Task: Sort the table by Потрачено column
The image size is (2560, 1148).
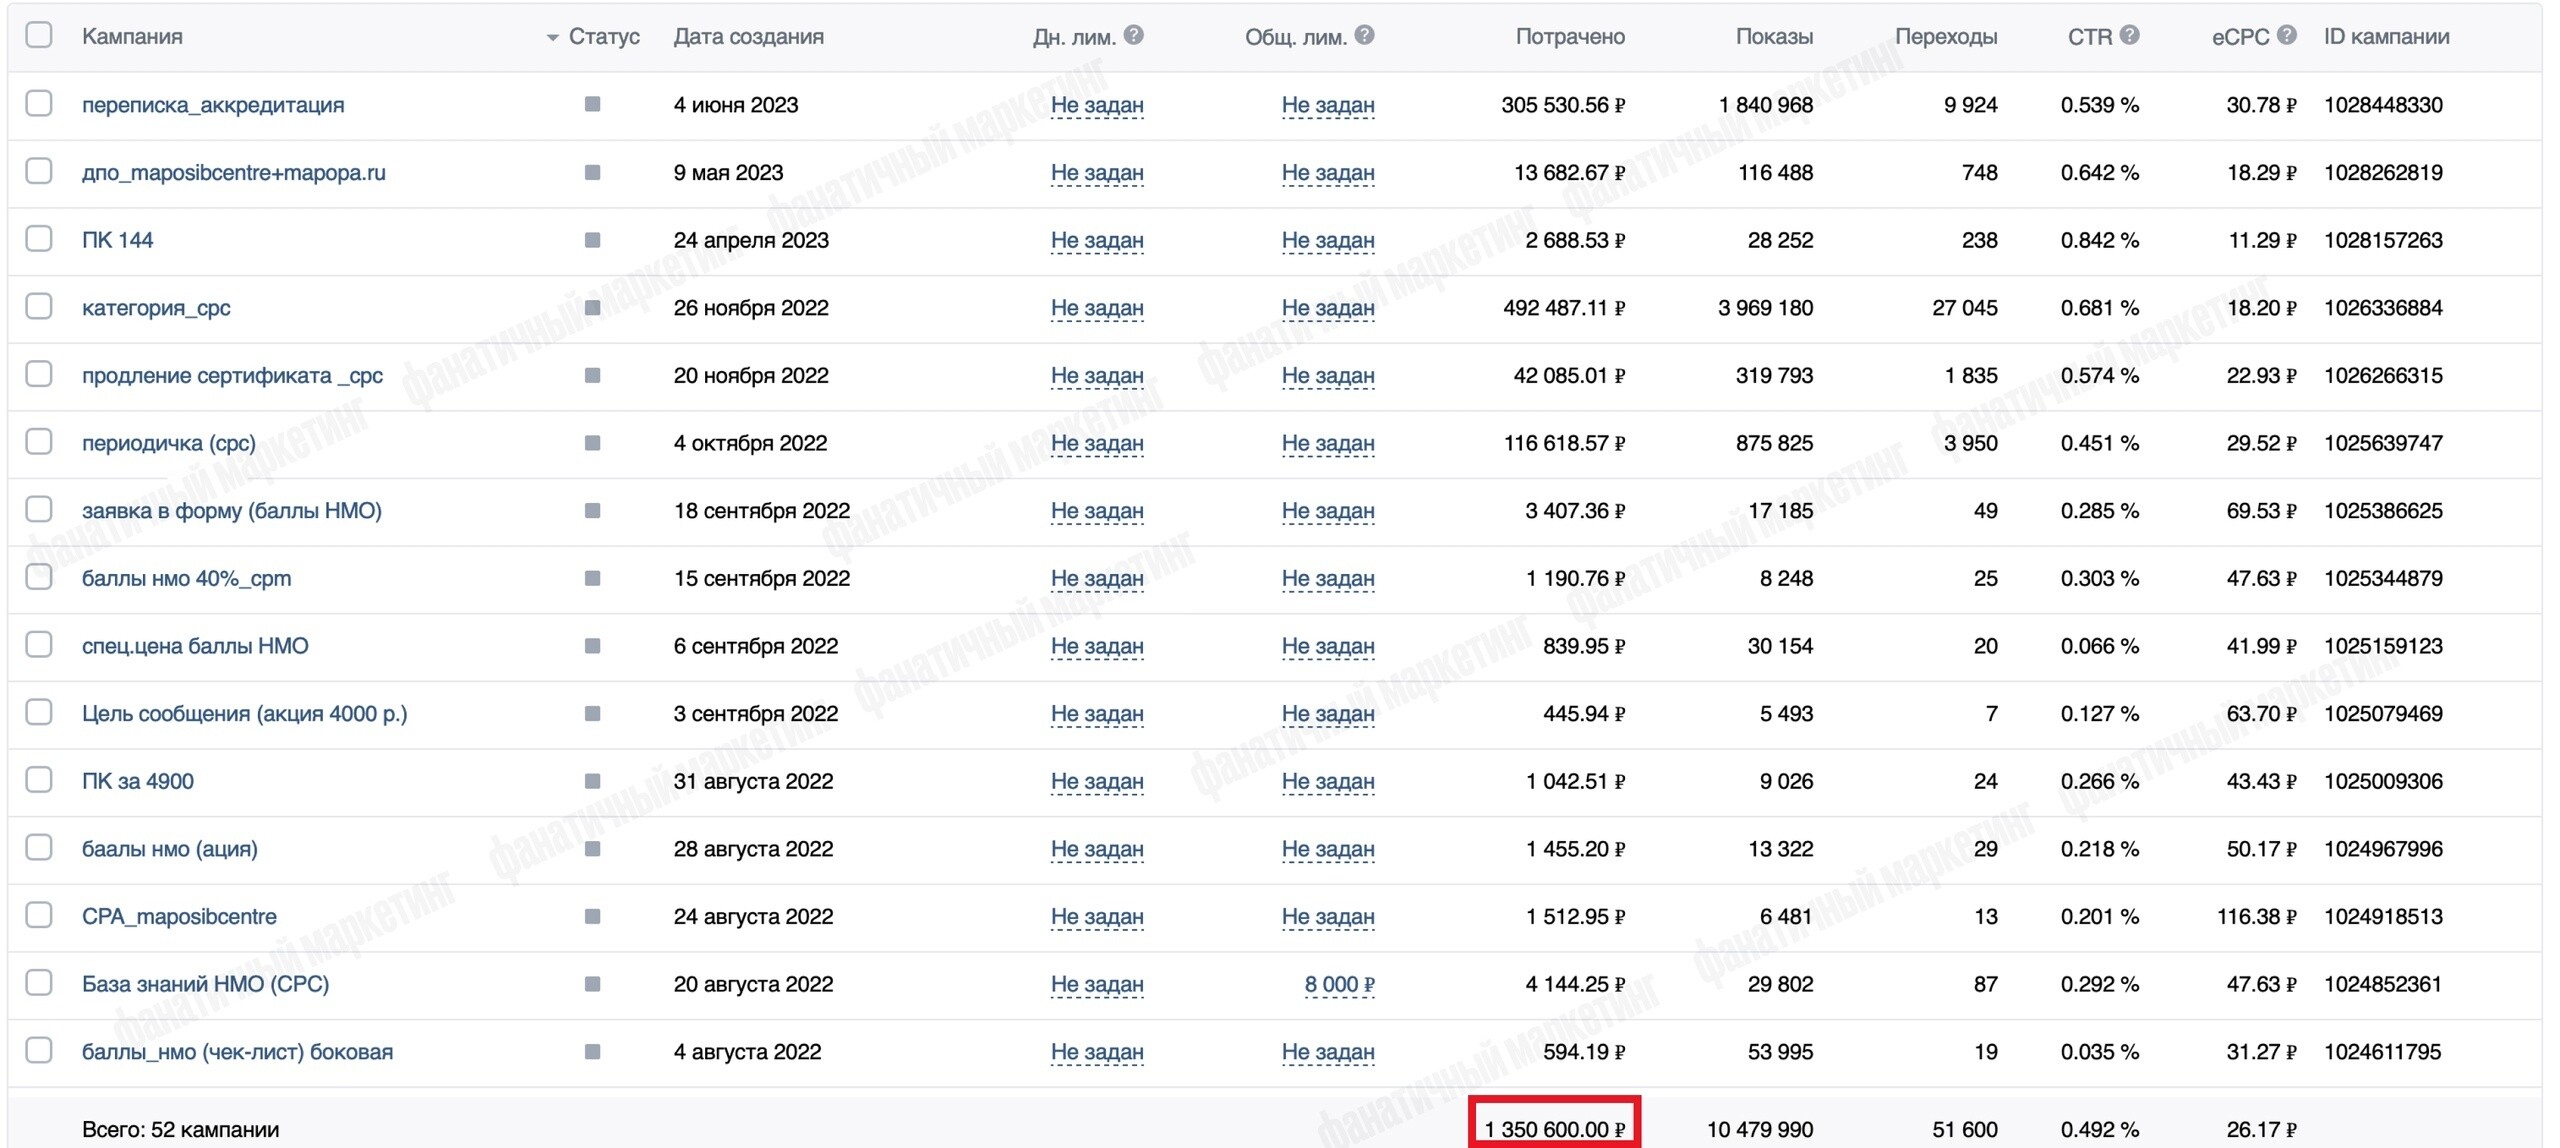Action: [1570, 37]
